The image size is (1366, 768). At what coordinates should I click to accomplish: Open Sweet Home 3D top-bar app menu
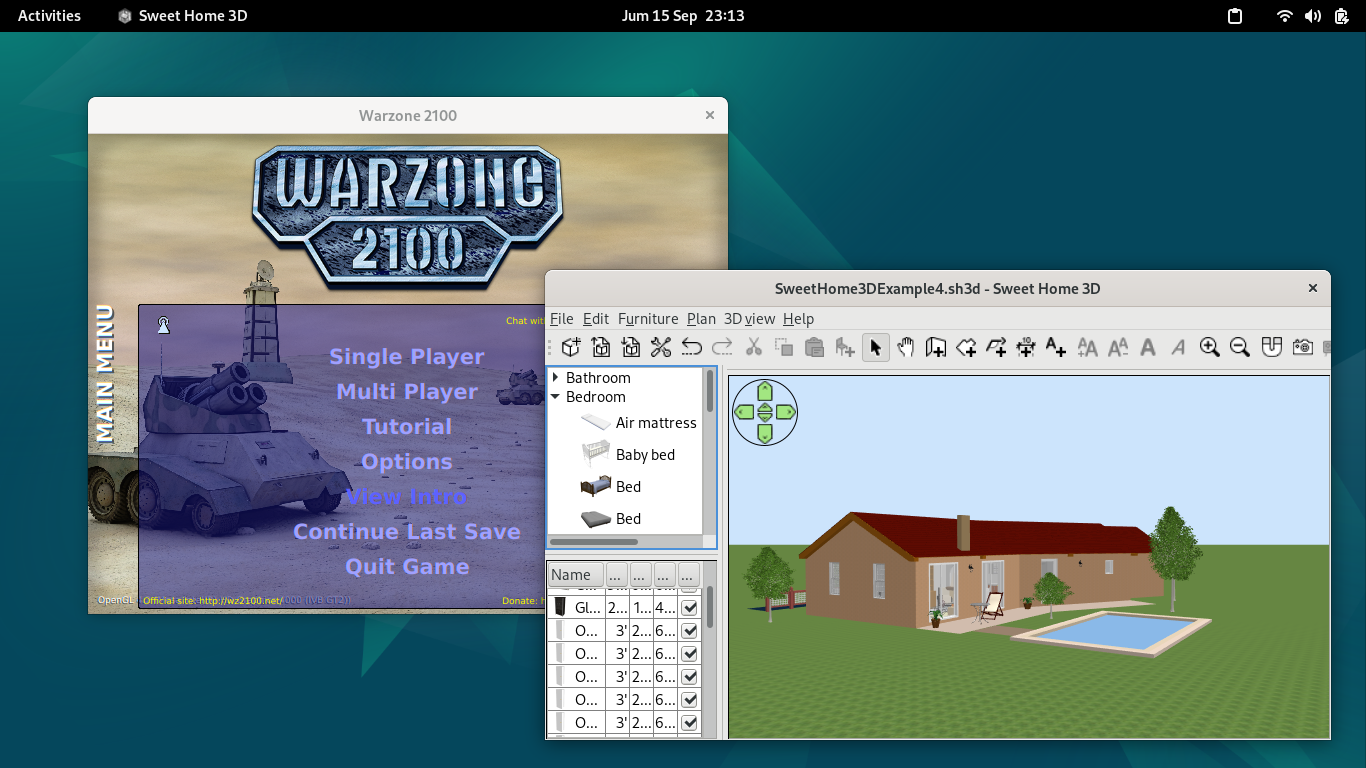(182, 16)
